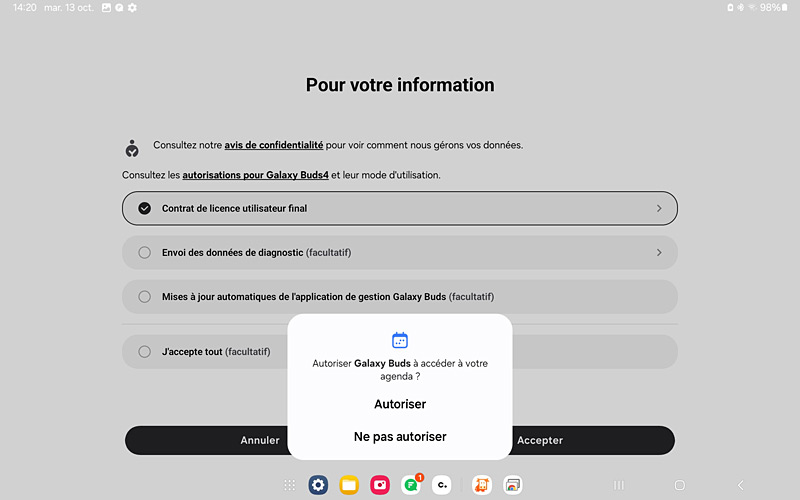This screenshot has height=500, width=800.
Task: Open the red Camera app
Action: tap(380, 485)
